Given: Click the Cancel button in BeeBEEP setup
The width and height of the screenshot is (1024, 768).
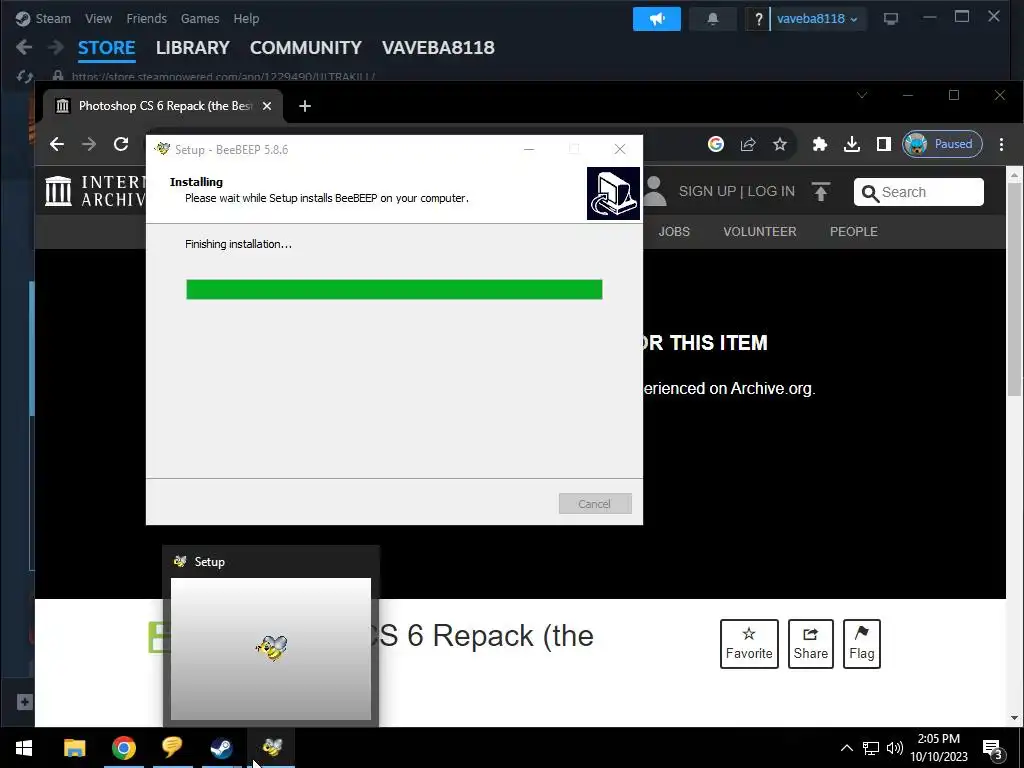Looking at the screenshot, I should [595, 504].
